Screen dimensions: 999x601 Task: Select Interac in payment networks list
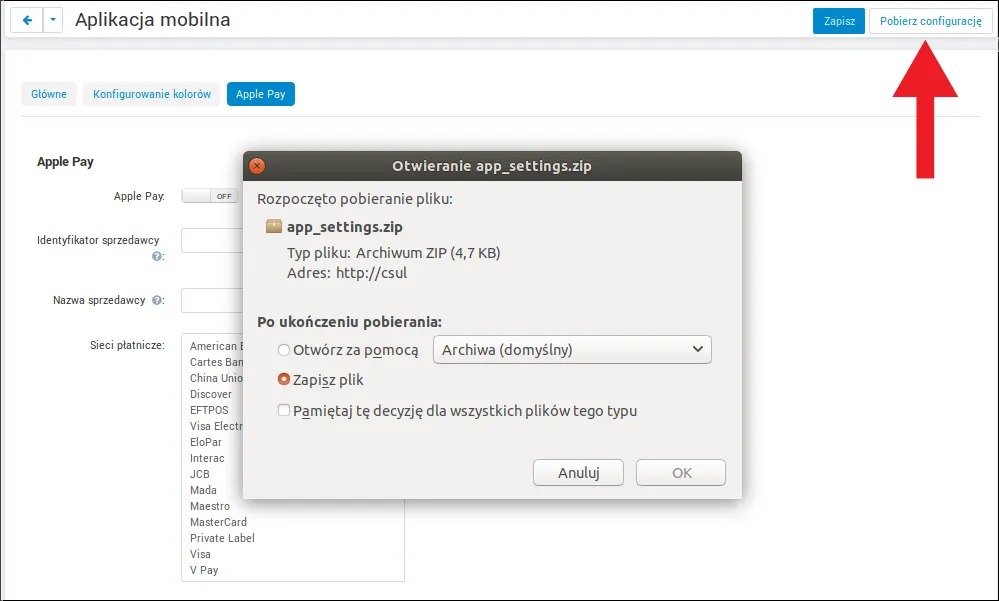(207, 458)
